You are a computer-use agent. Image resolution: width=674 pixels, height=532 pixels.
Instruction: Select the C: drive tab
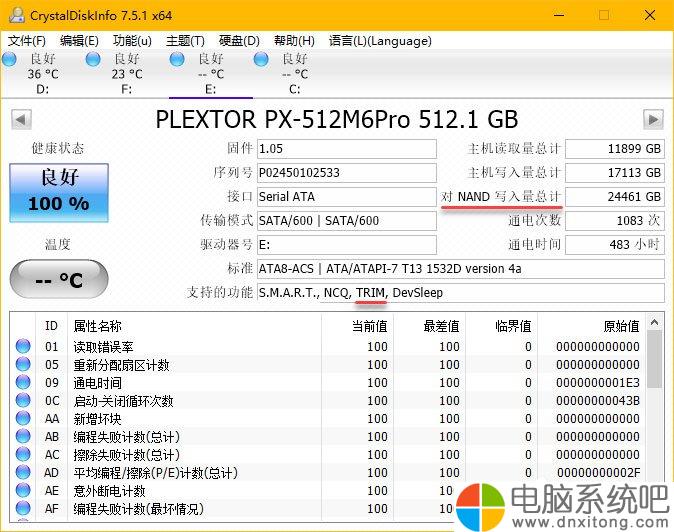295,73
